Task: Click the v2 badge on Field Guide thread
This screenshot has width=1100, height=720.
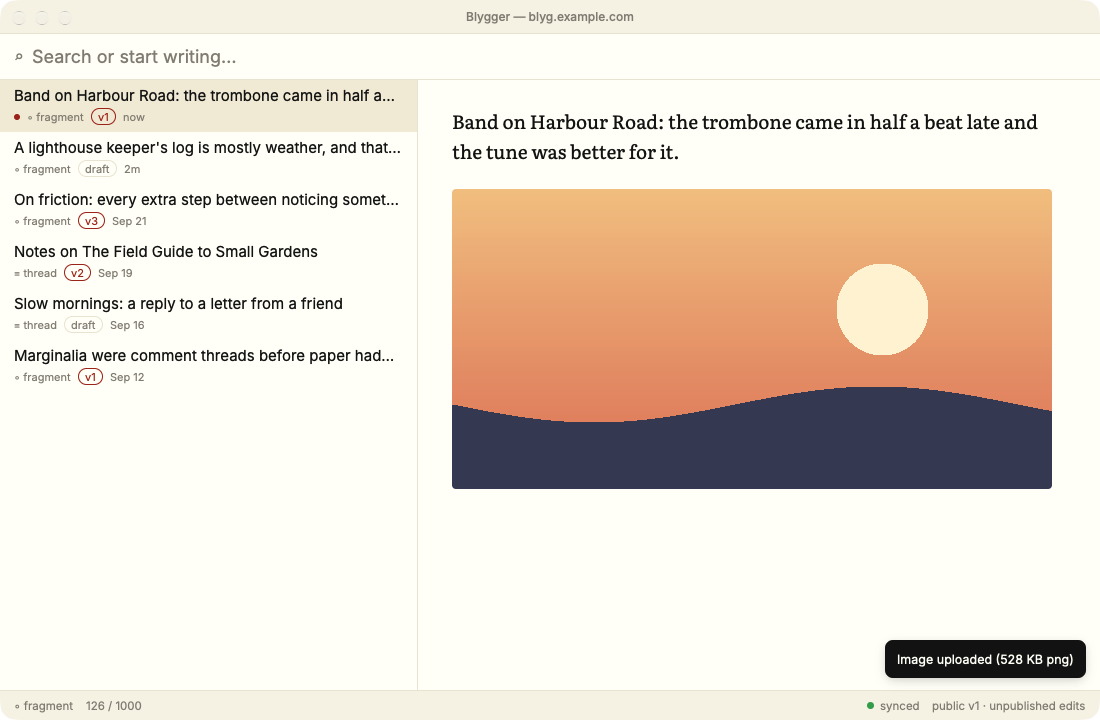Action: [x=77, y=273]
